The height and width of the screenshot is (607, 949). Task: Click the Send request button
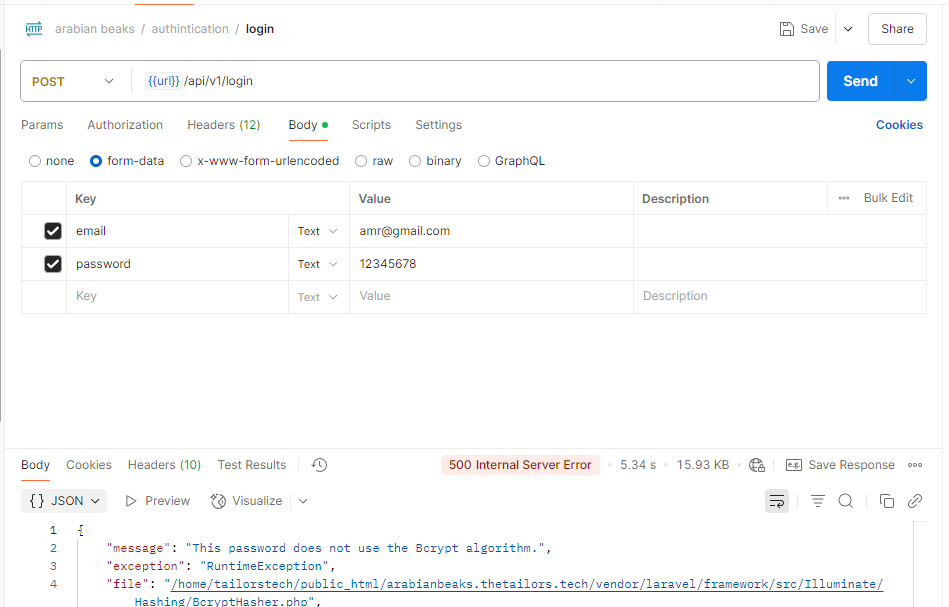(x=859, y=82)
